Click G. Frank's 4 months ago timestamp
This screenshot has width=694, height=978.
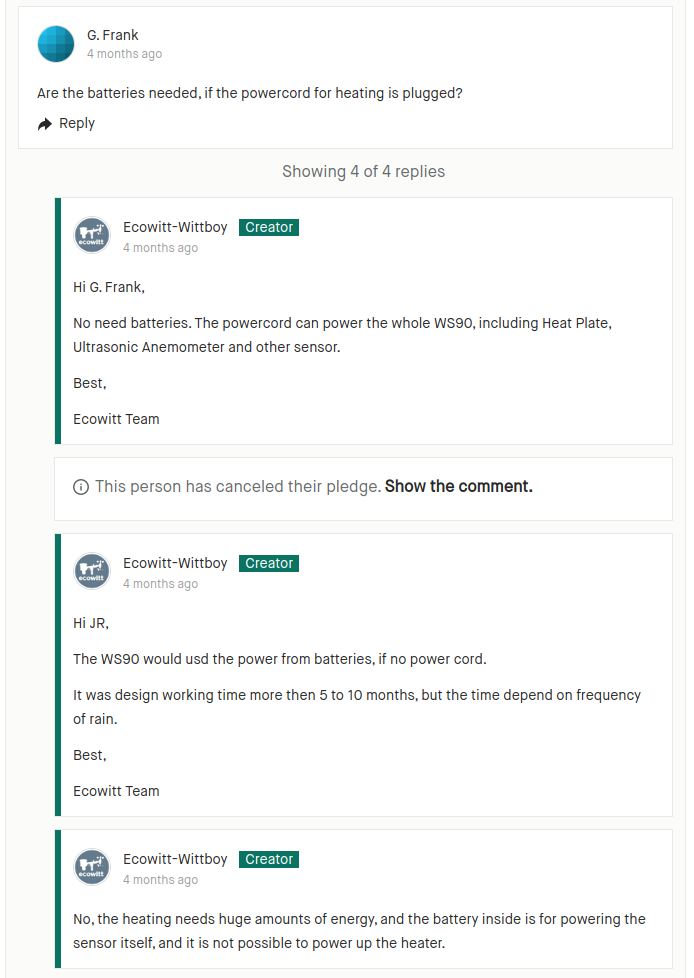pyautogui.click(x=124, y=54)
